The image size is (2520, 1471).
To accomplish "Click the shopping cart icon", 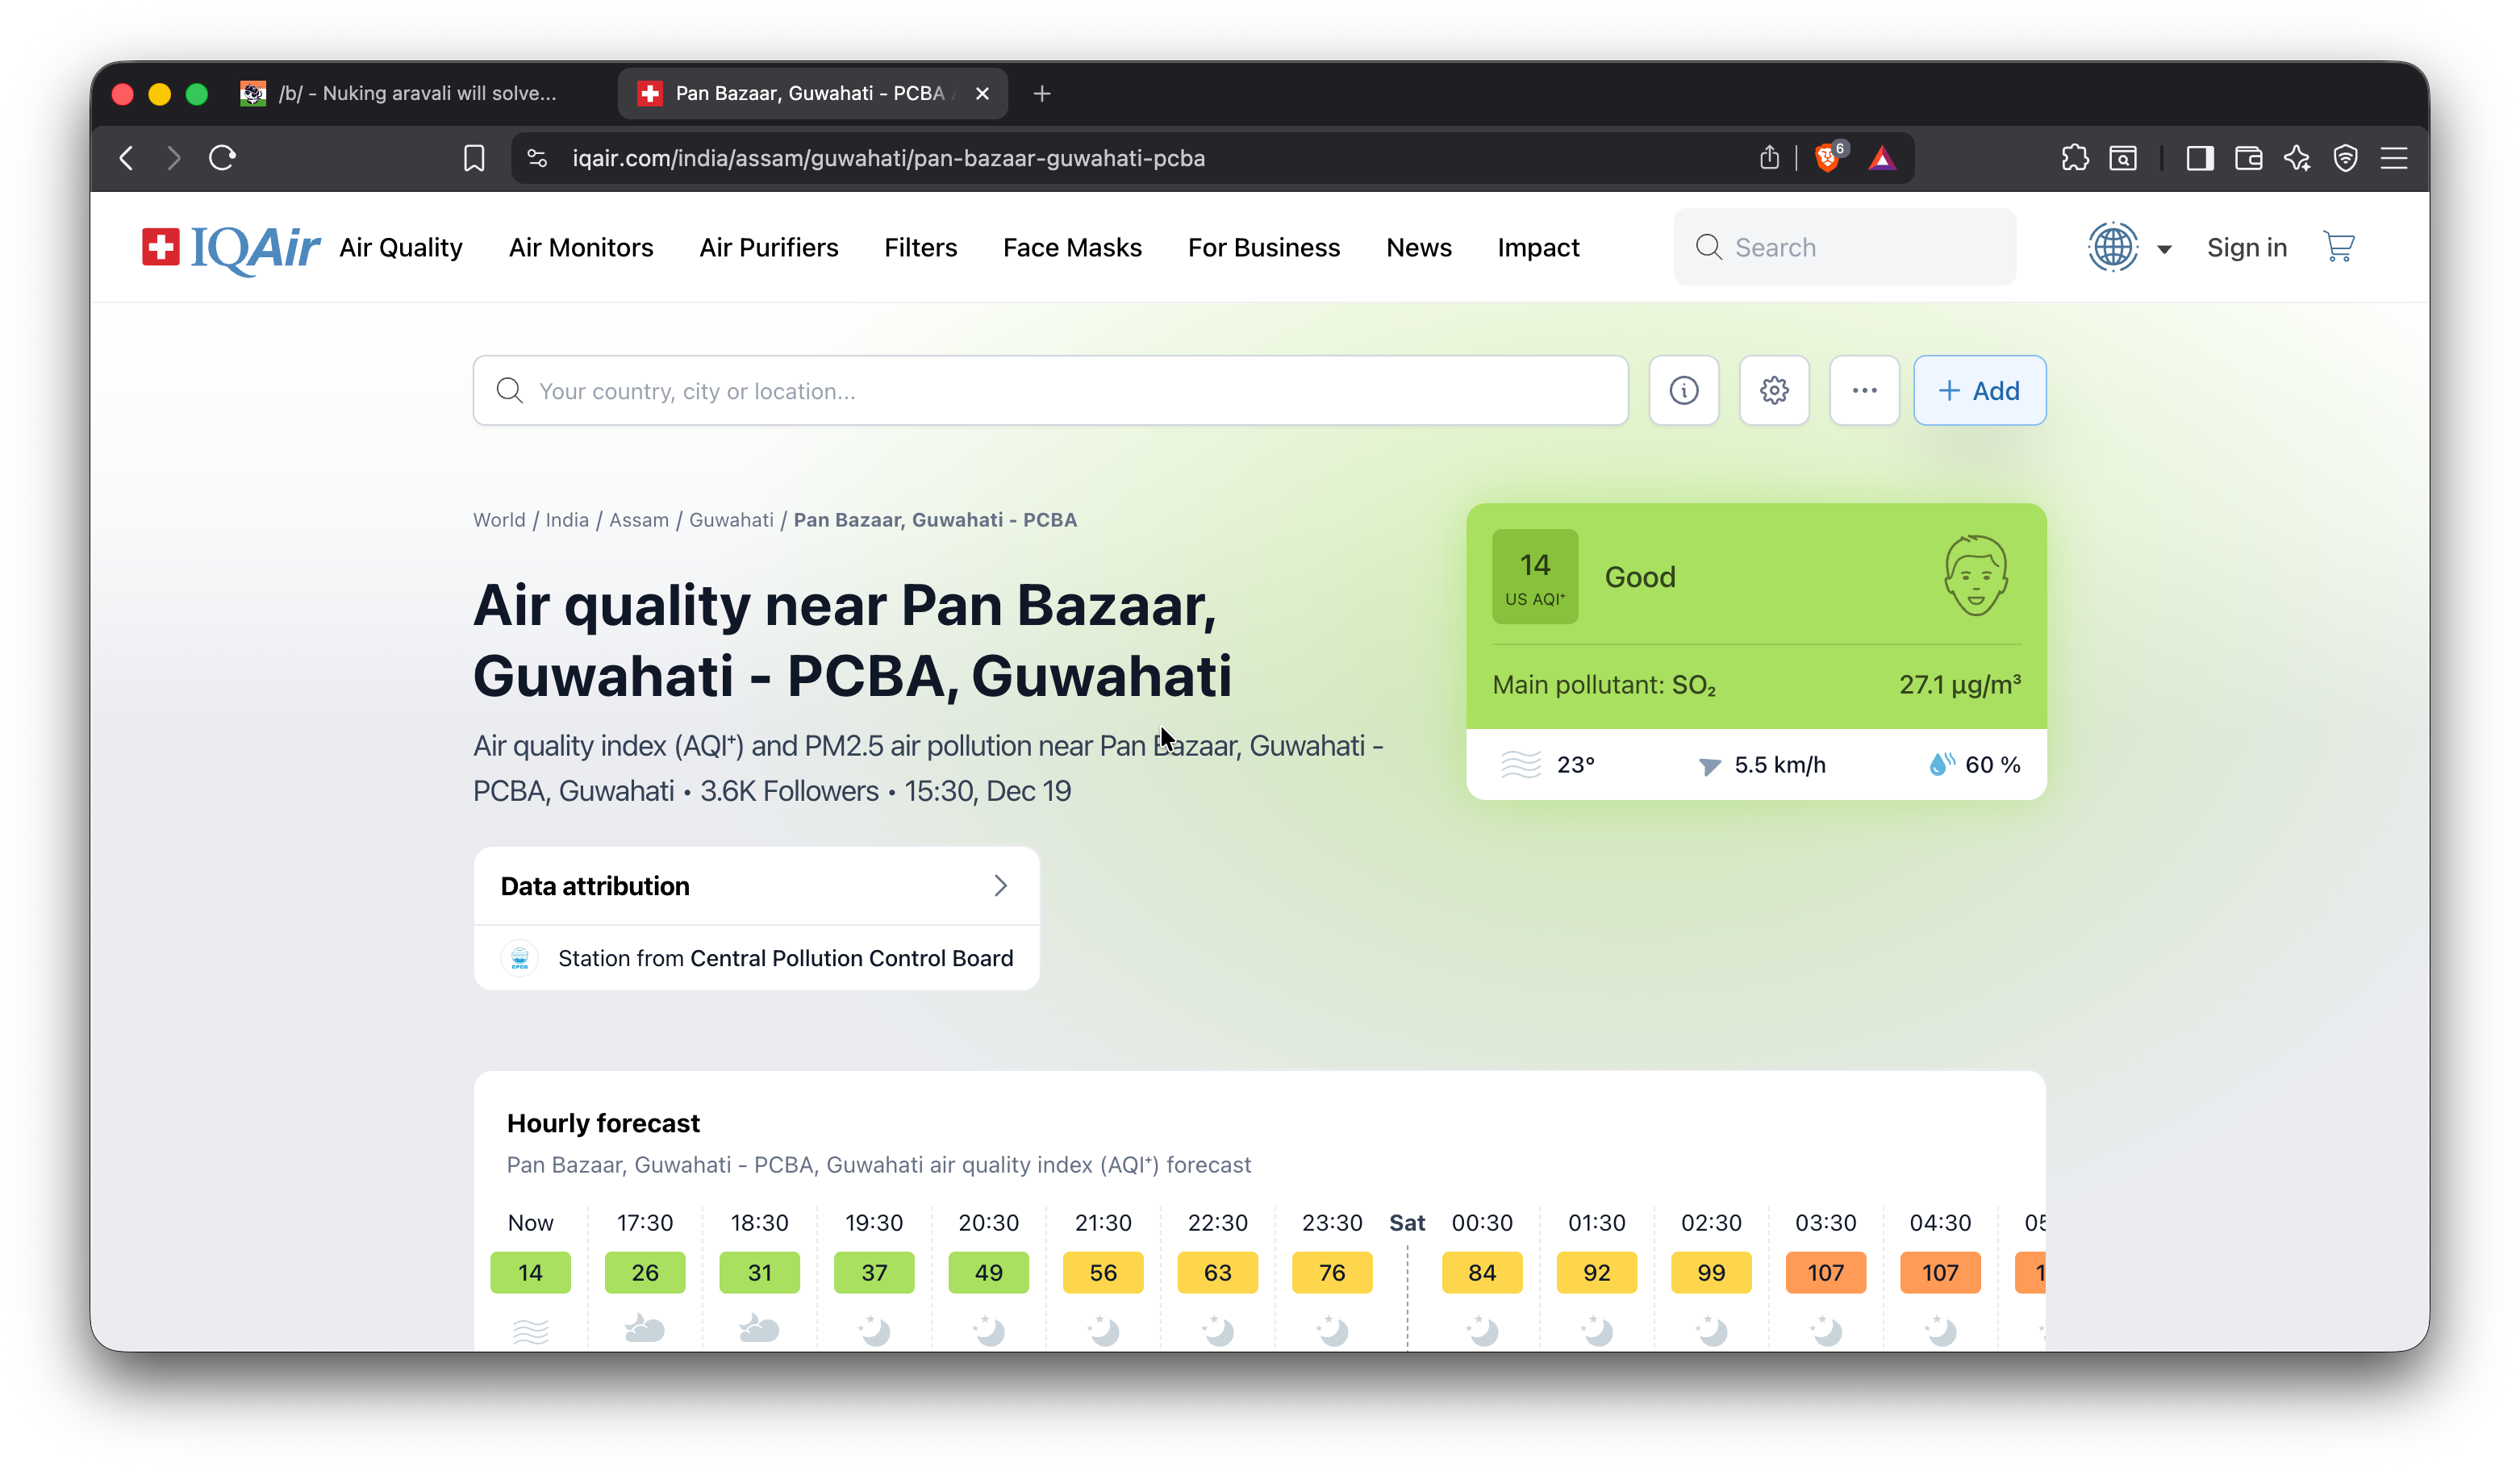I will [2338, 247].
